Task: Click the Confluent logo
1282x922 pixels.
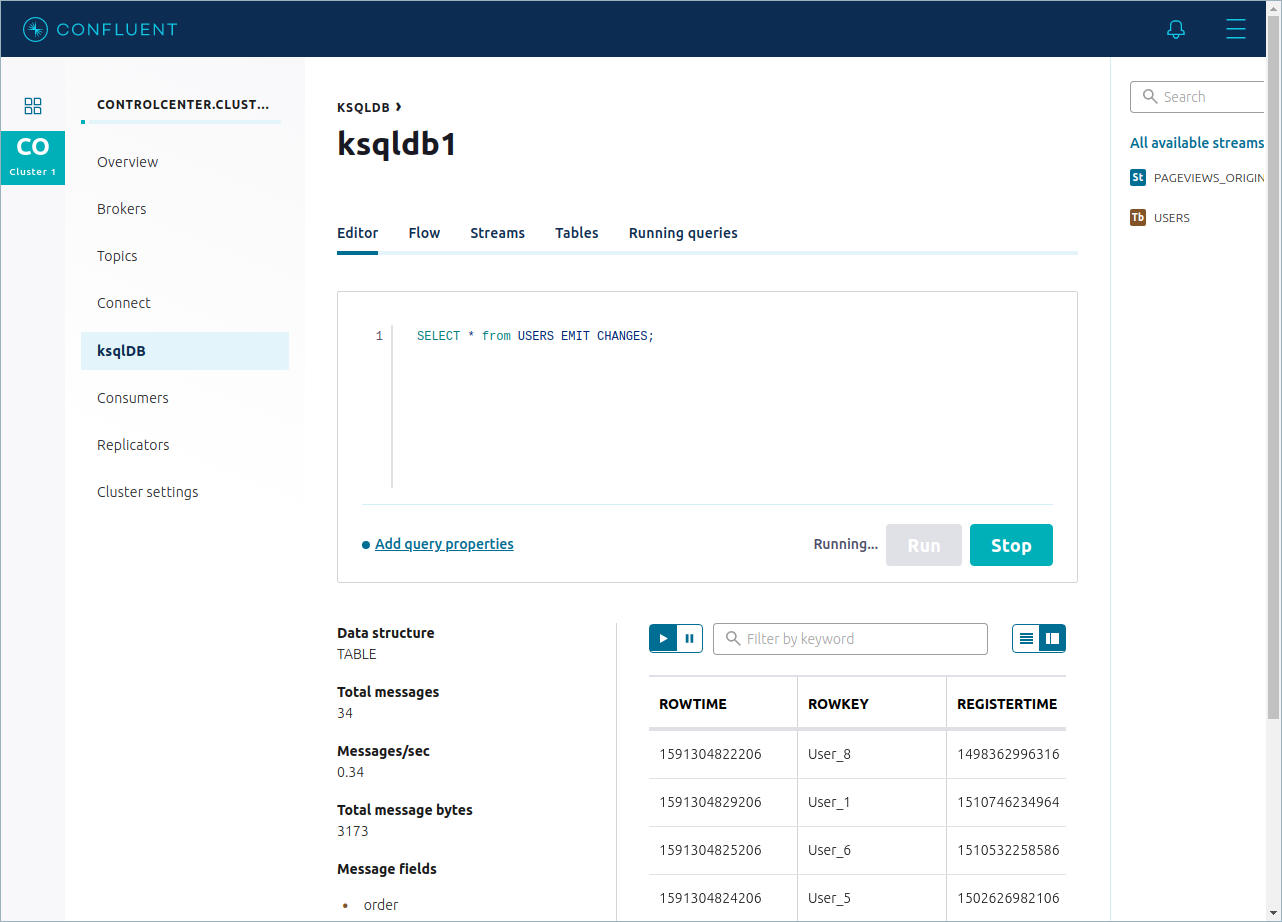Action: point(100,29)
